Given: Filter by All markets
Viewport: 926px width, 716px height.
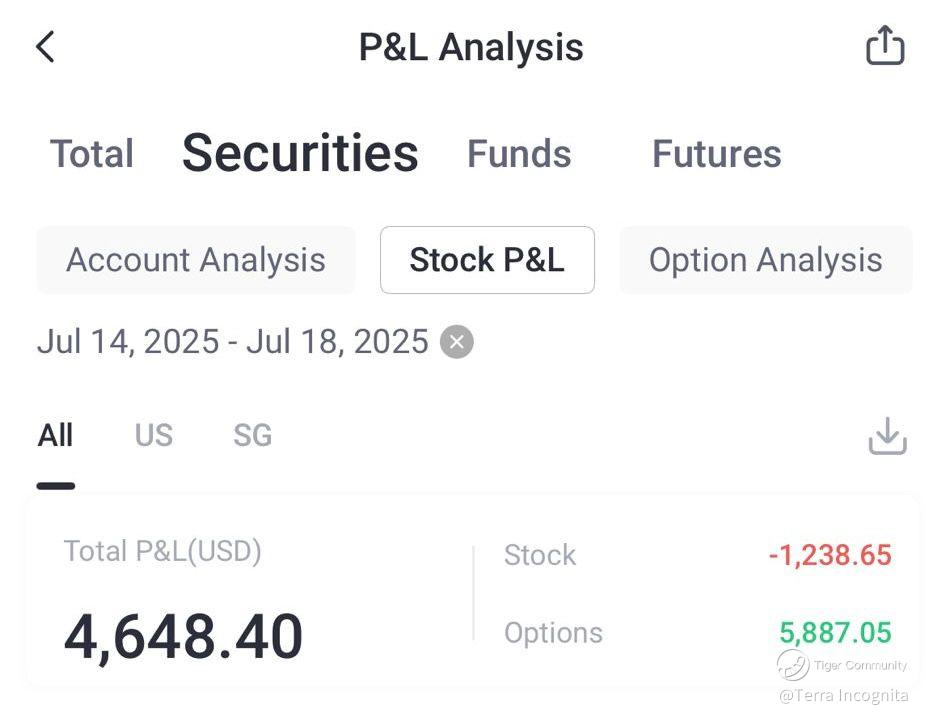Looking at the screenshot, I should pos(56,436).
